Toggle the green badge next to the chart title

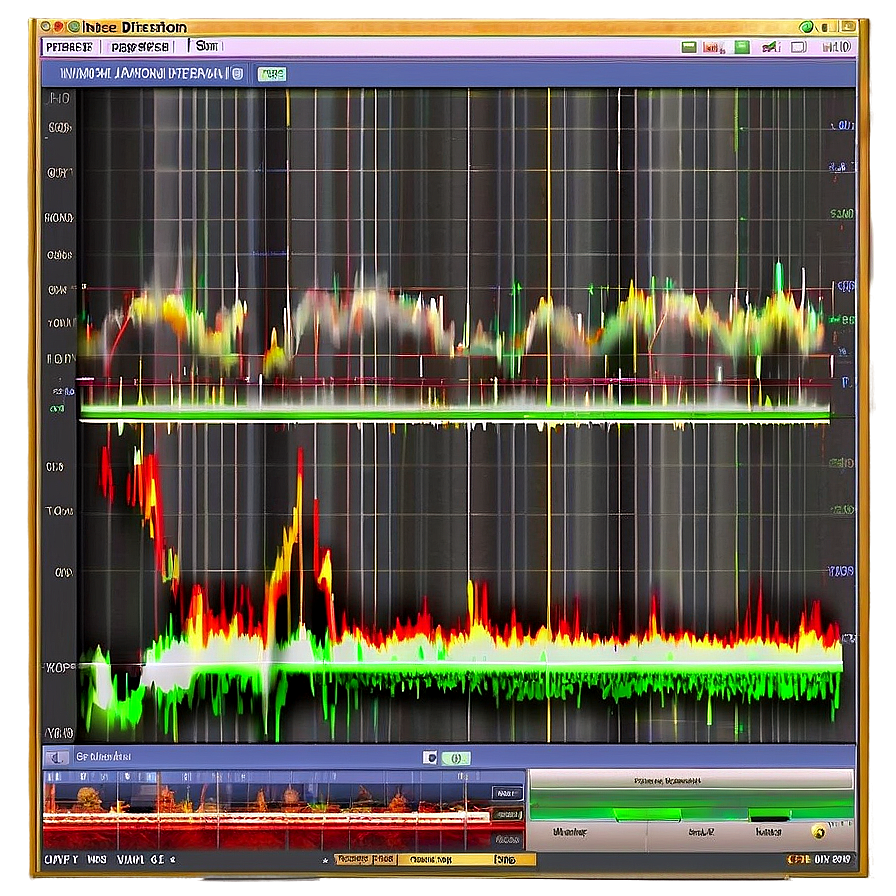[x=272, y=73]
